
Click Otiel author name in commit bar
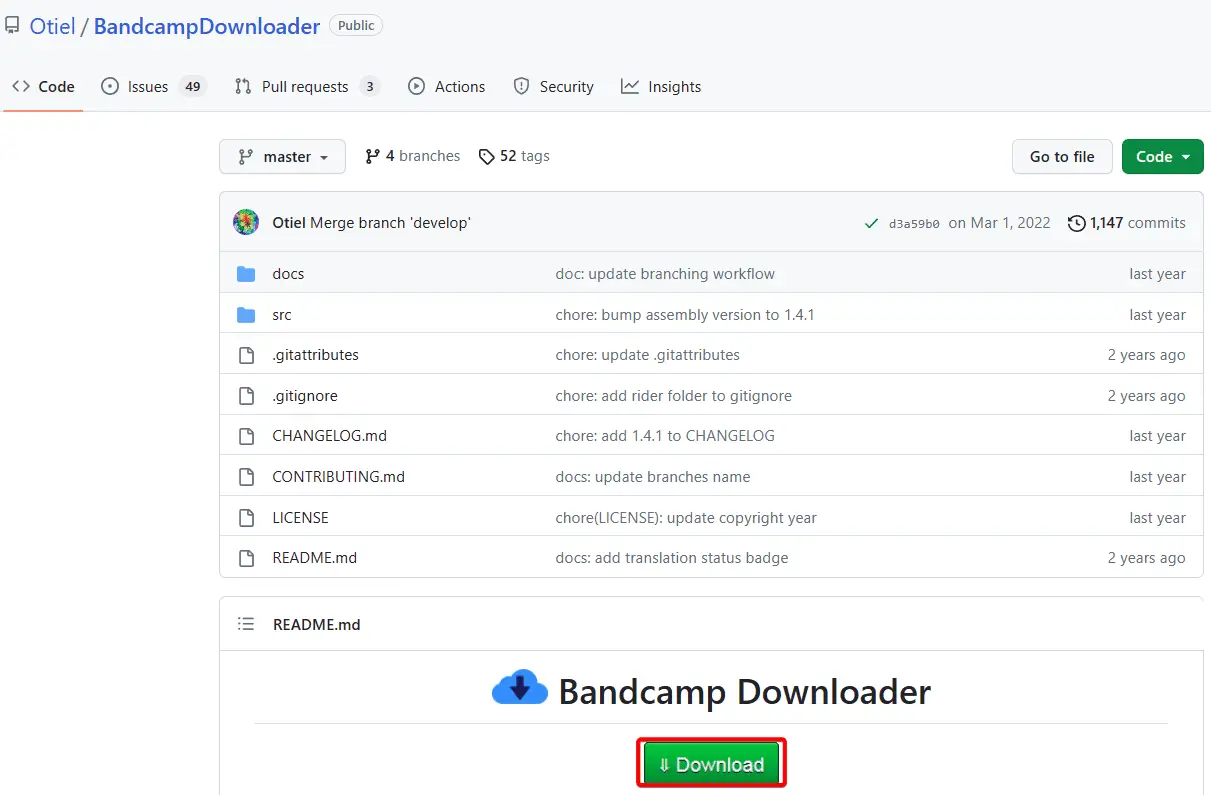point(289,223)
